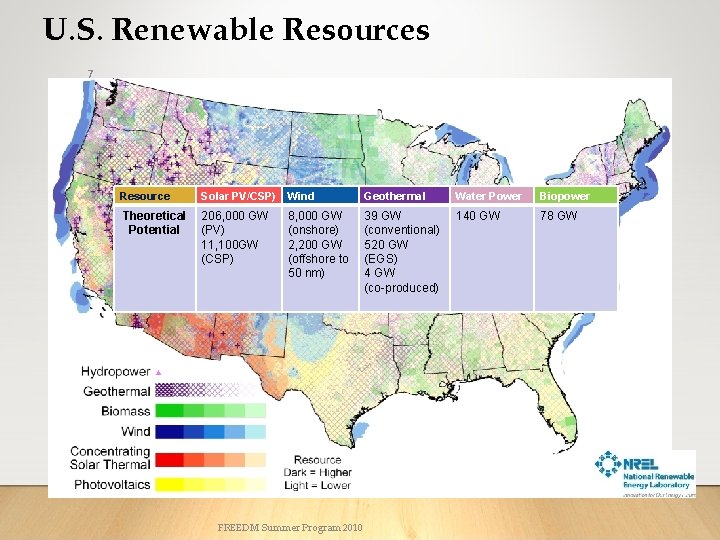Viewport: 720px width, 540px height.
Task: Click the 'Biopower' header cell
Action: click(576, 196)
